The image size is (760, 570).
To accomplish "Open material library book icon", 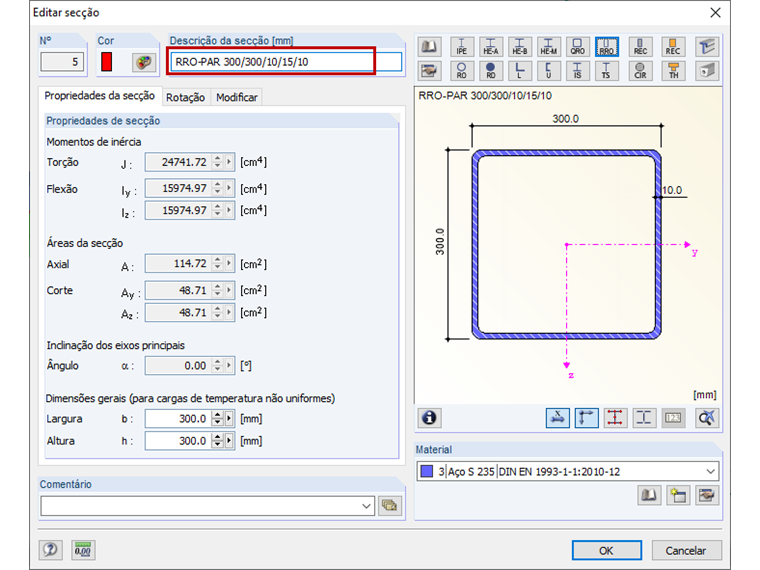I will click(x=649, y=495).
